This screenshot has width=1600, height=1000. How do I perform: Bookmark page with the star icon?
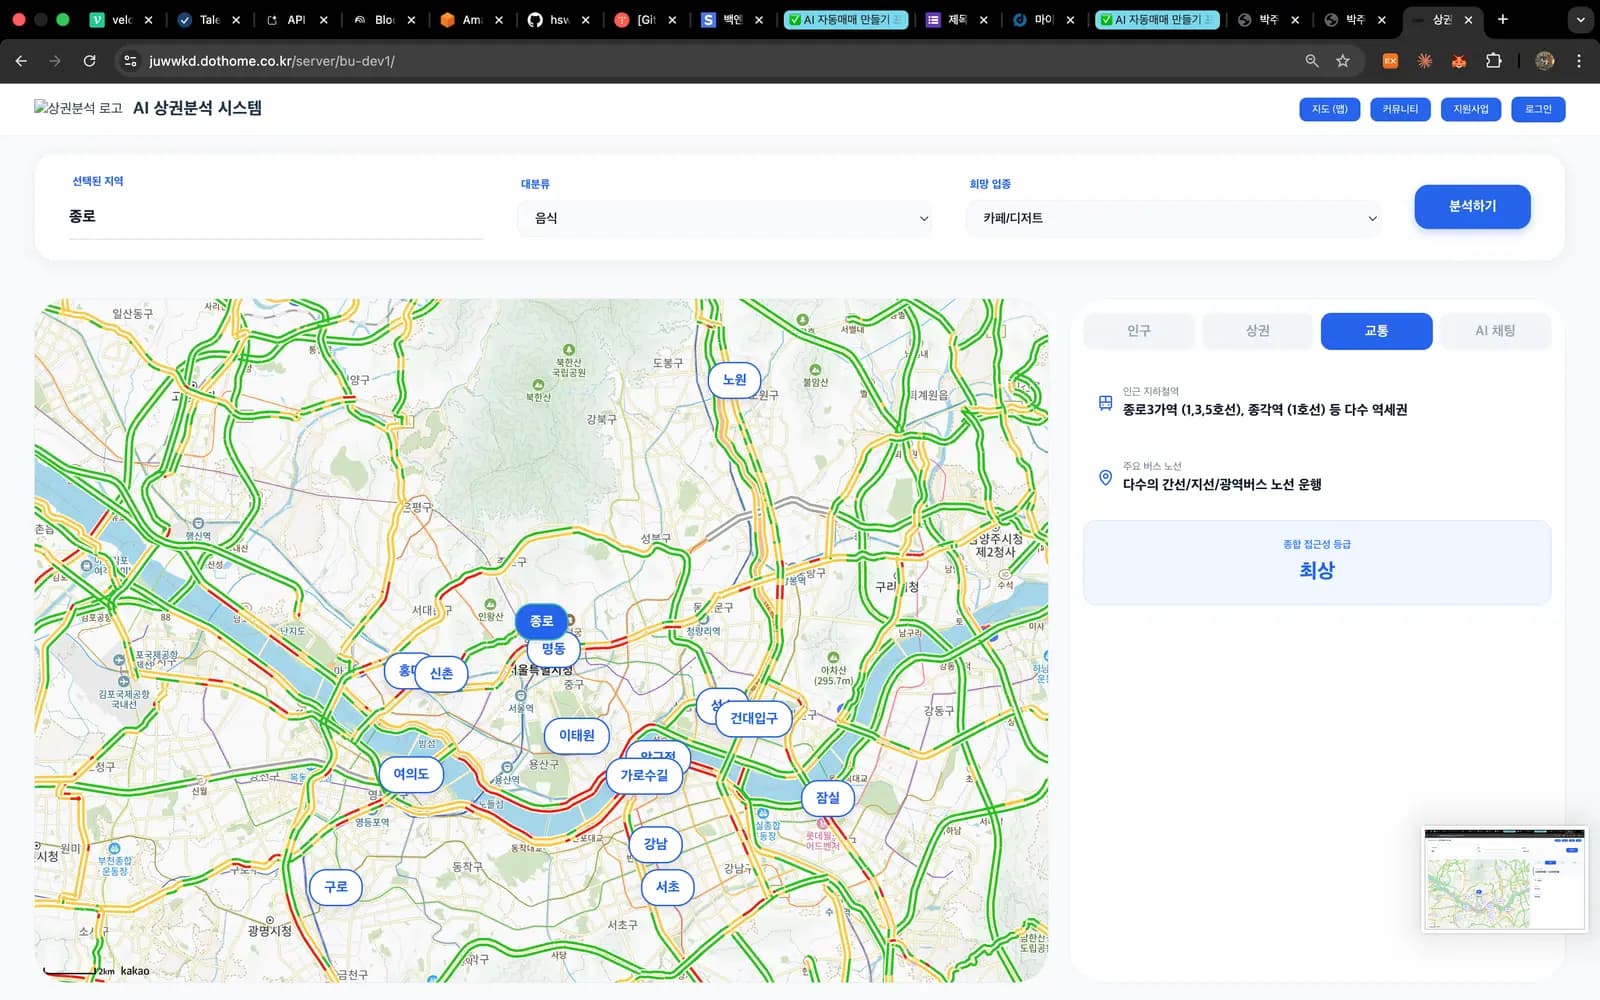pos(1343,61)
